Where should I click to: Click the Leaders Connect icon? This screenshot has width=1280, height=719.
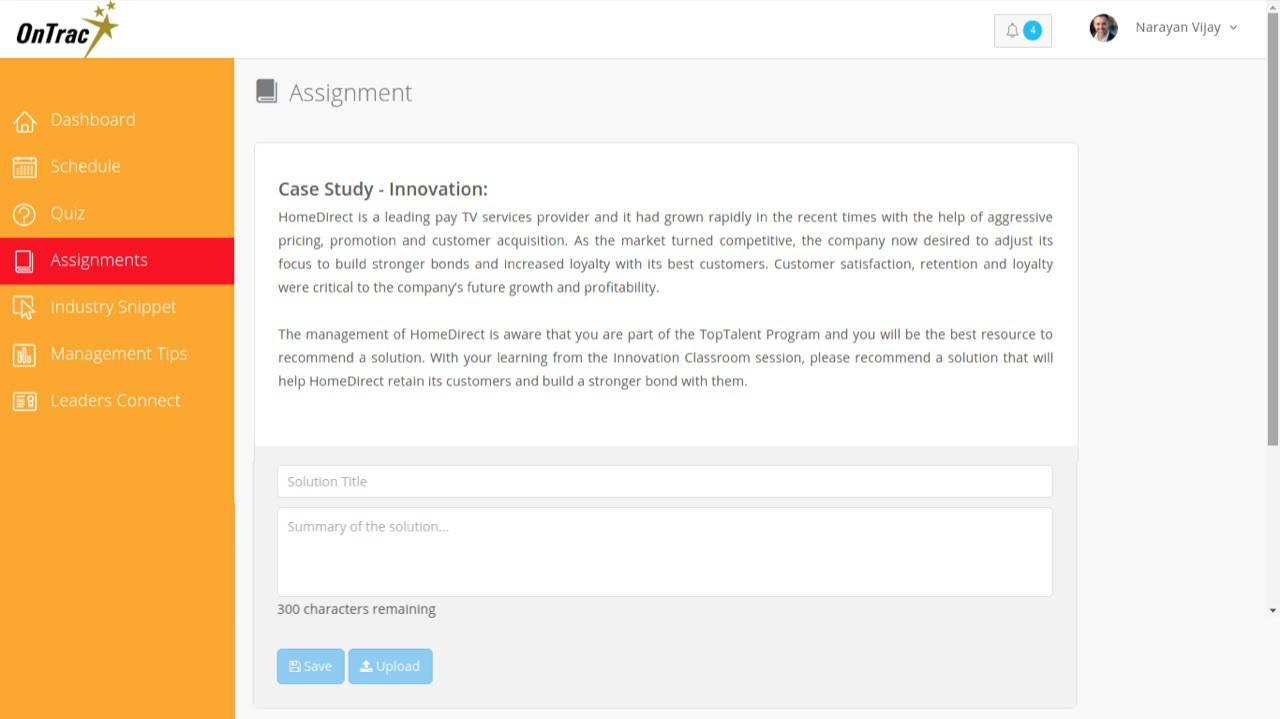[x=25, y=401]
